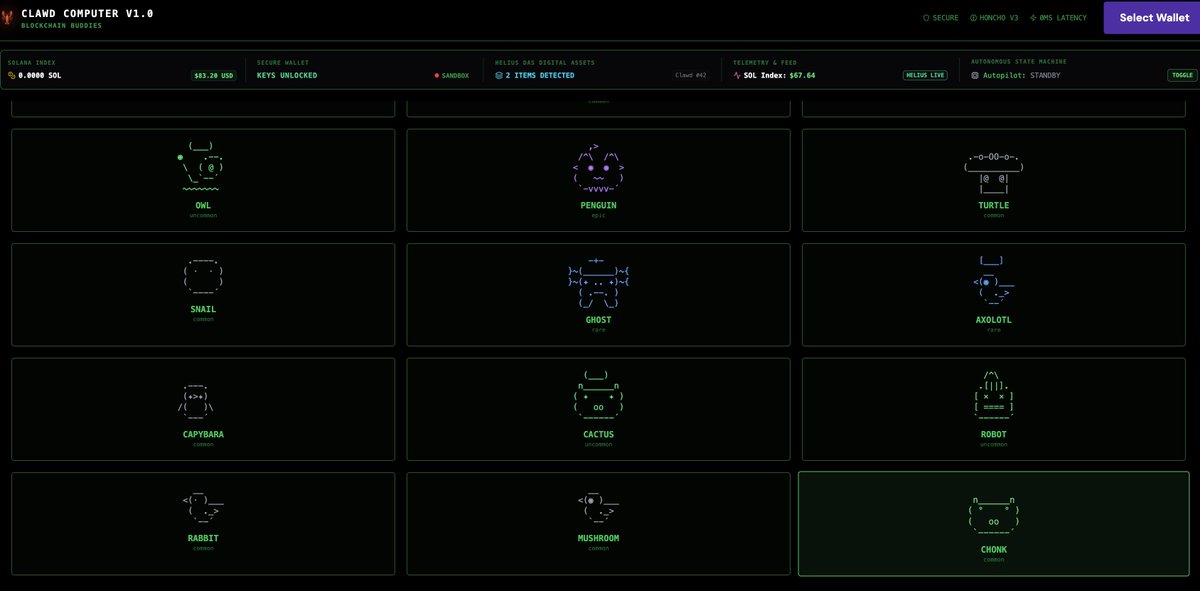Click the HELIUS LIVE badge
This screenshot has height=591, width=1200.
click(x=925, y=75)
